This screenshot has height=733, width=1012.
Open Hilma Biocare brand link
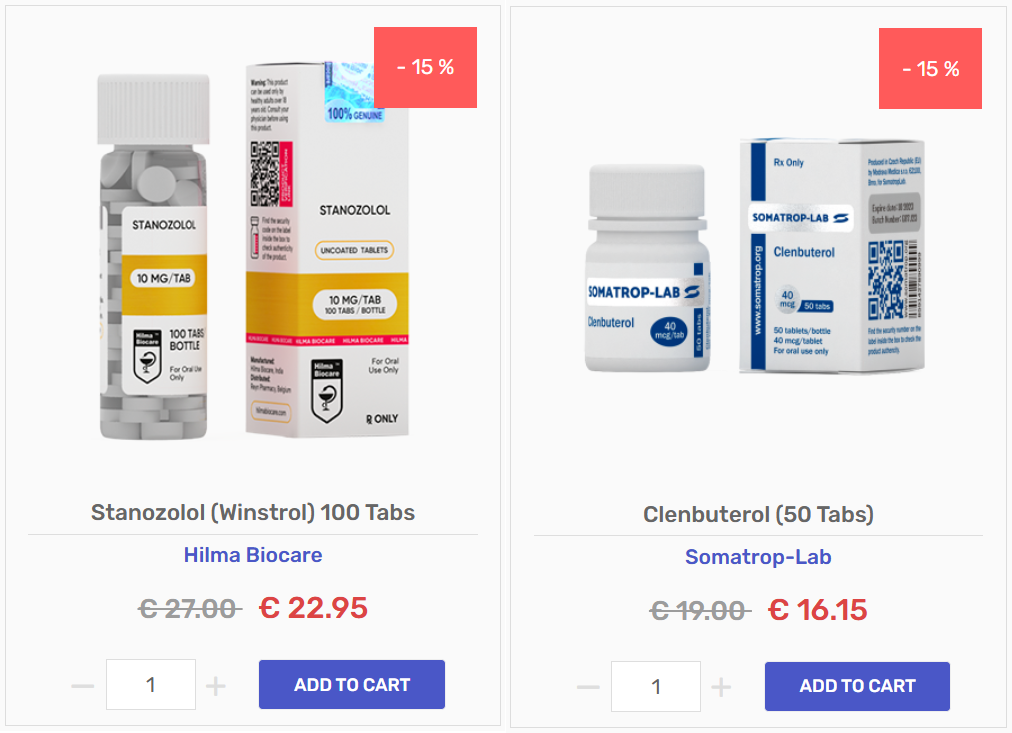(x=253, y=555)
